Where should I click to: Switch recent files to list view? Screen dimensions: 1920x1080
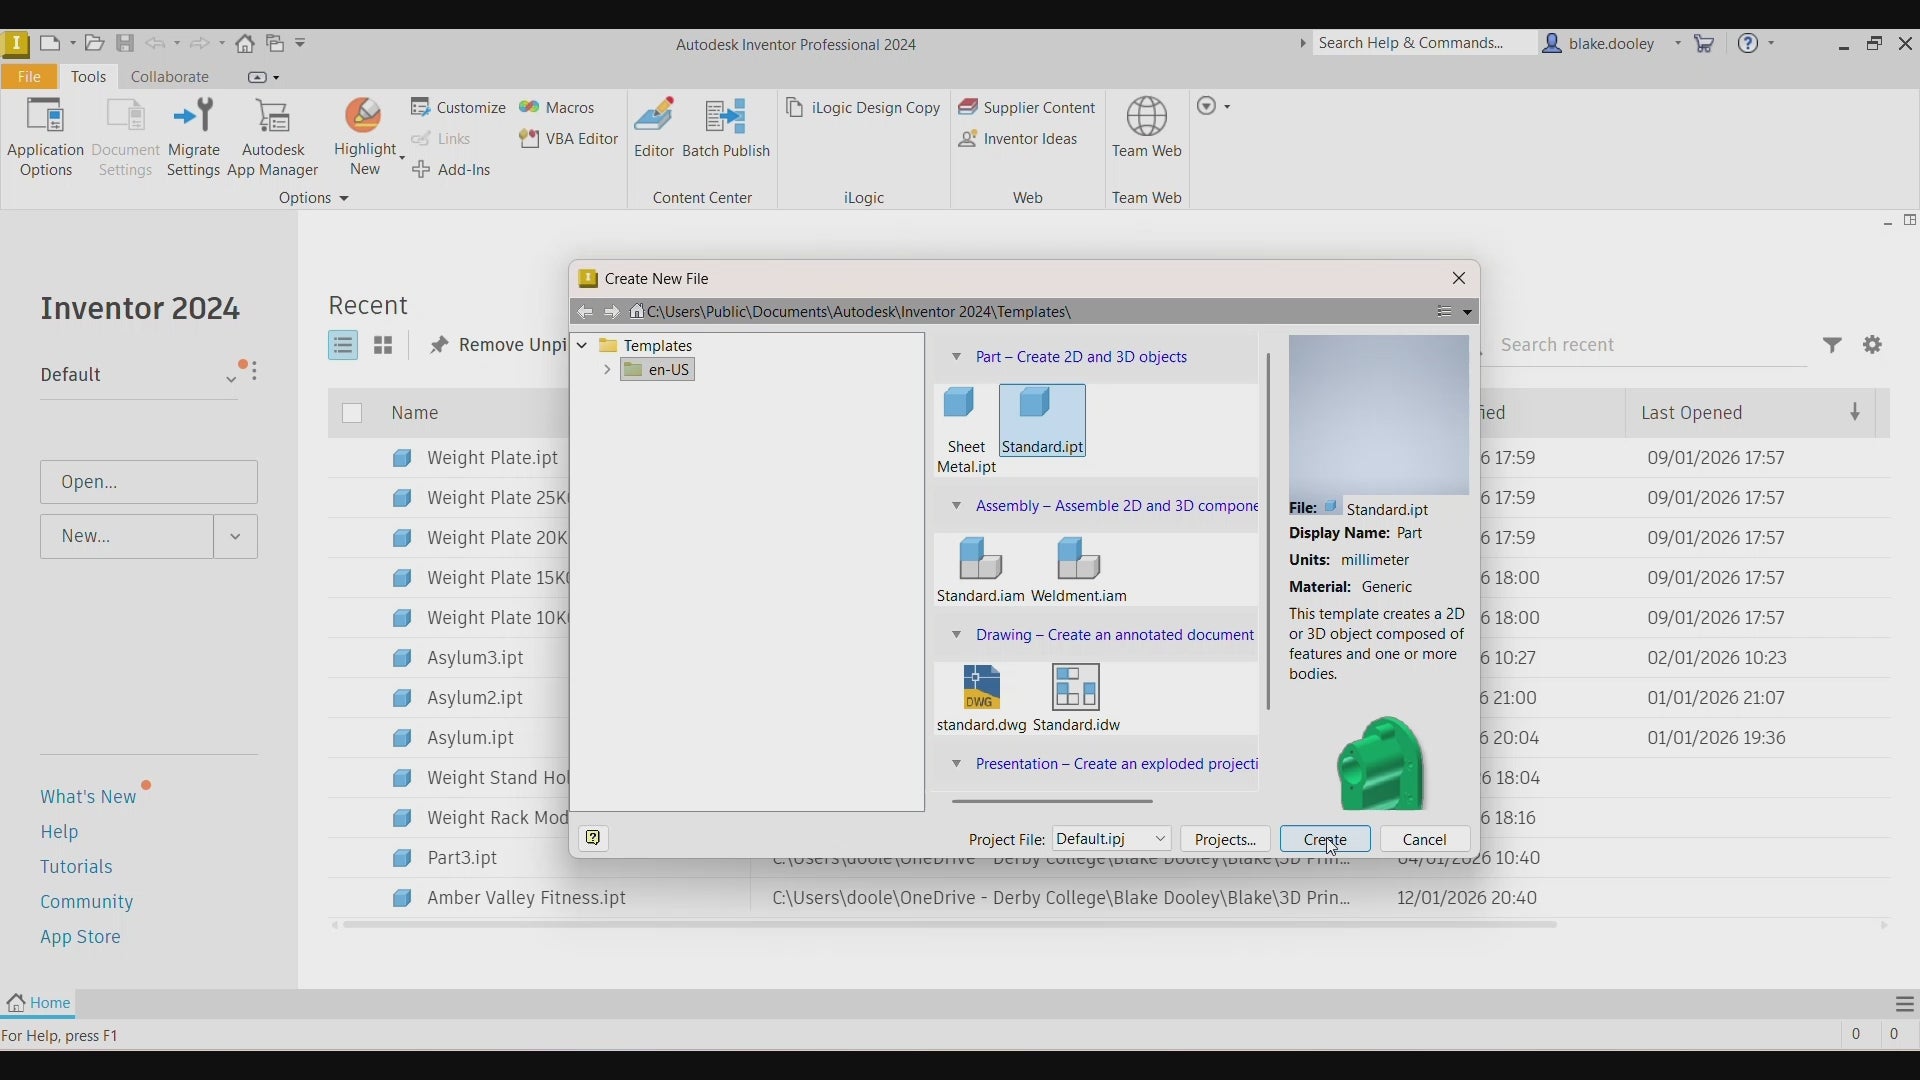point(344,347)
